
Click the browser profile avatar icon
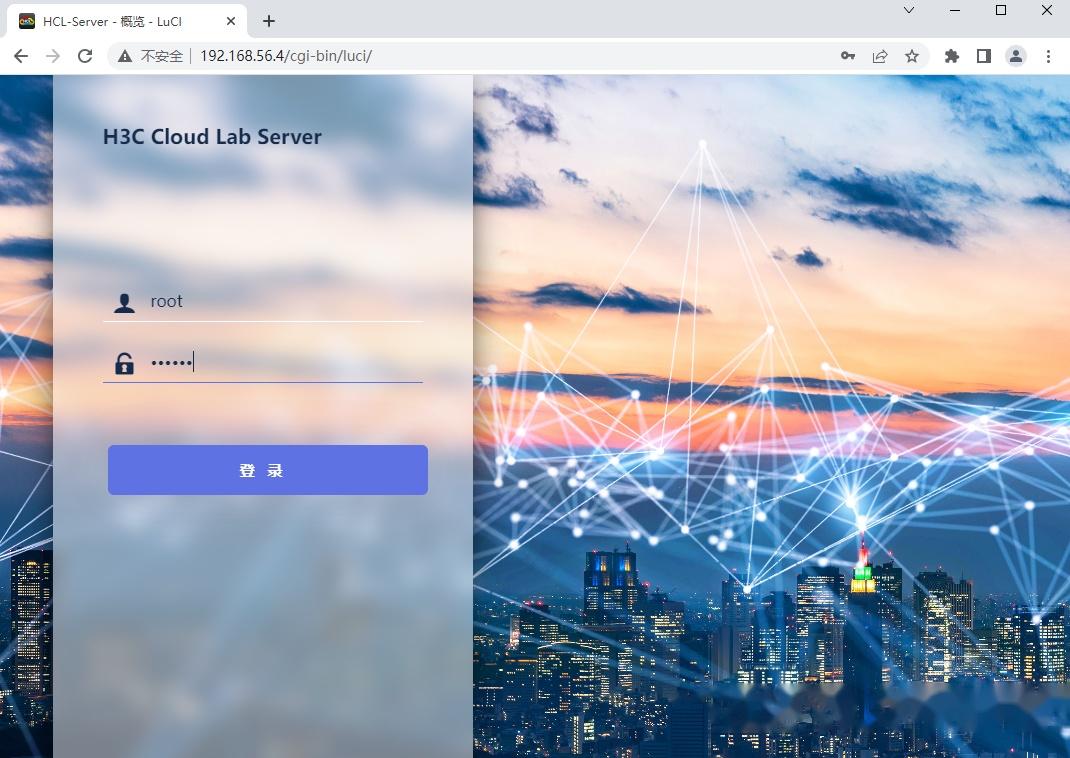(1016, 56)
